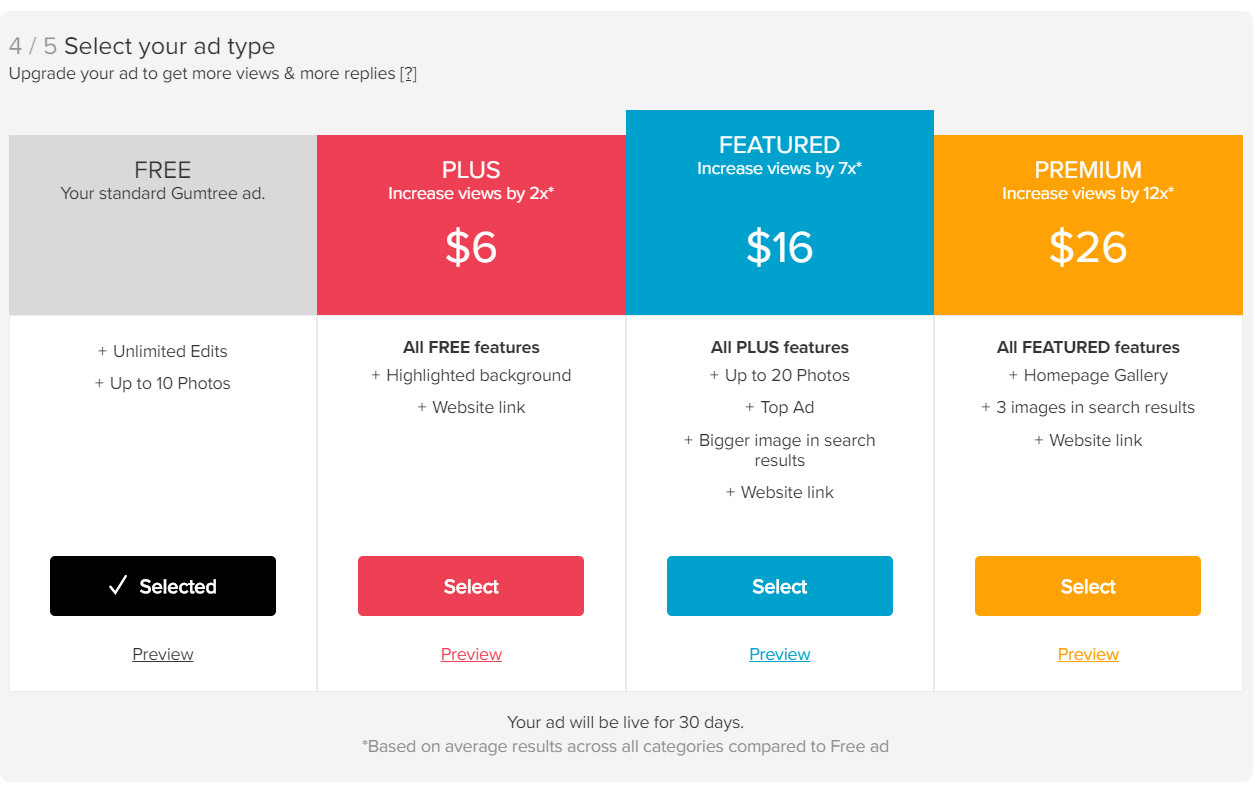Select the PREMIUM ad type button
The width and height of the screenshot is (1255, 790).
point(1088,586)
